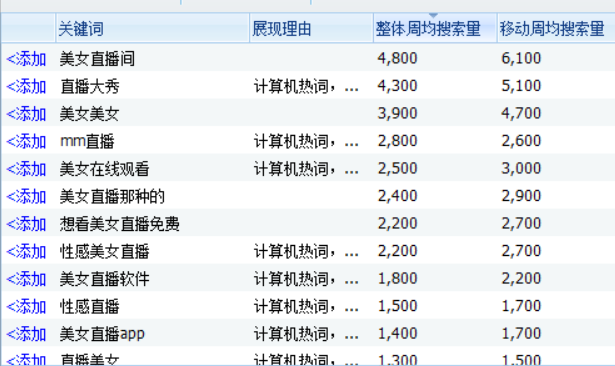The width and height of the screenshot is (615, 366).
Task: Select keyword cell 美女直播app
Action: [x=102, y=334]
